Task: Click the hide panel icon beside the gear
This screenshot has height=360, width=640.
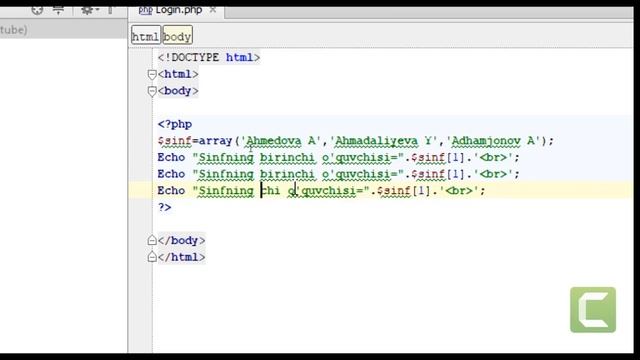Action: click(110, 10)
